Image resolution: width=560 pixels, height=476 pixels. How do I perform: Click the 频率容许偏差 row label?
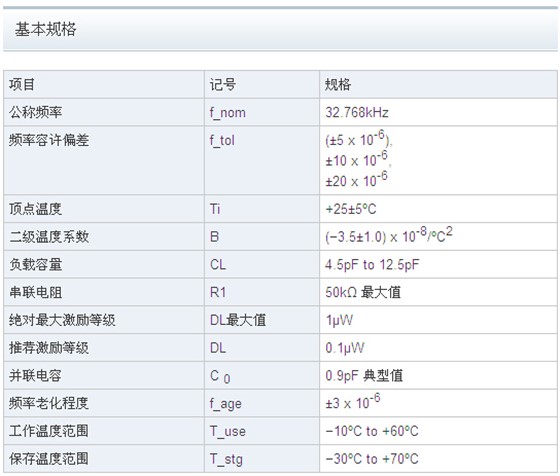point(49,140)
